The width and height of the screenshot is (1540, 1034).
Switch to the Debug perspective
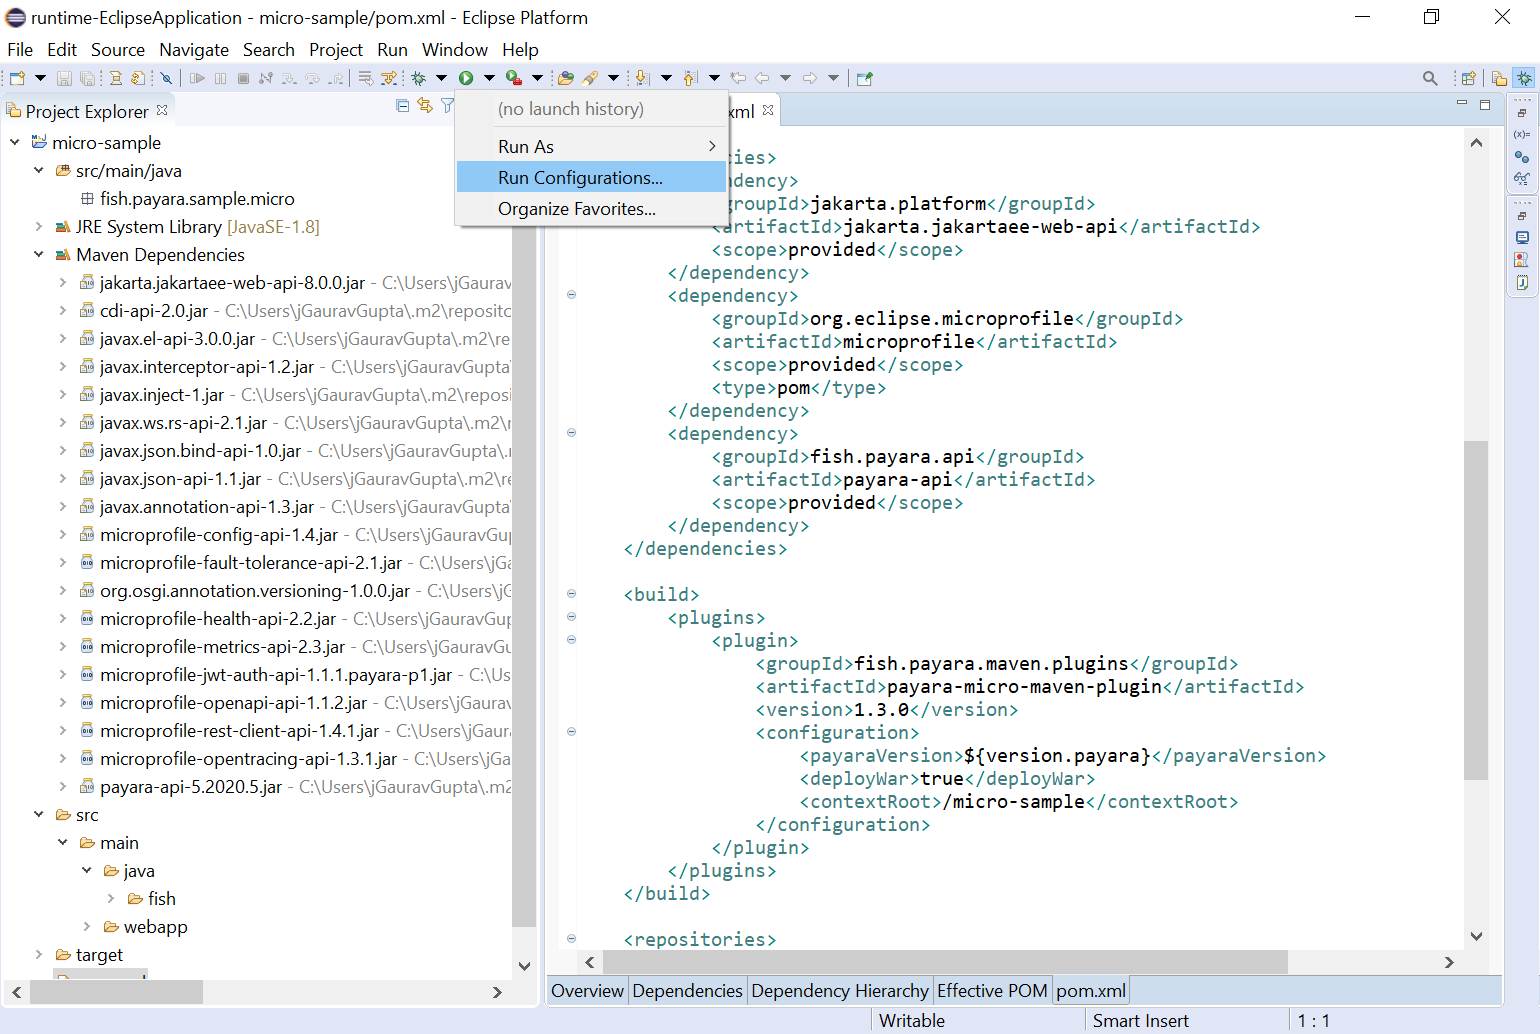1524,78
